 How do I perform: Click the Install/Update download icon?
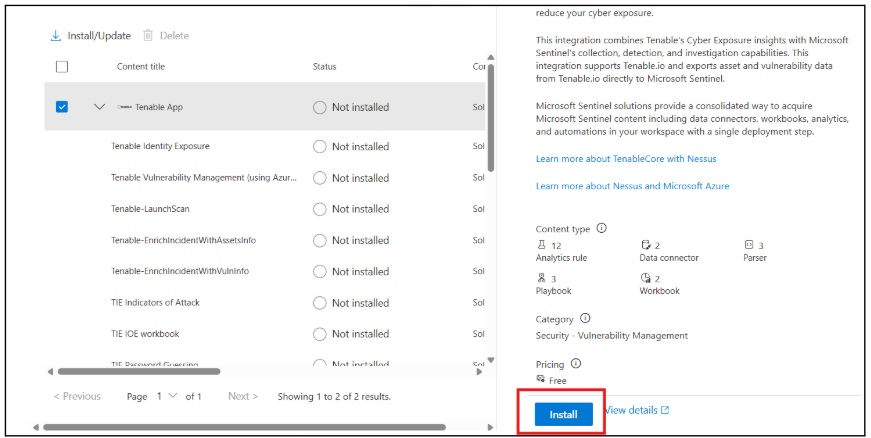56,36
